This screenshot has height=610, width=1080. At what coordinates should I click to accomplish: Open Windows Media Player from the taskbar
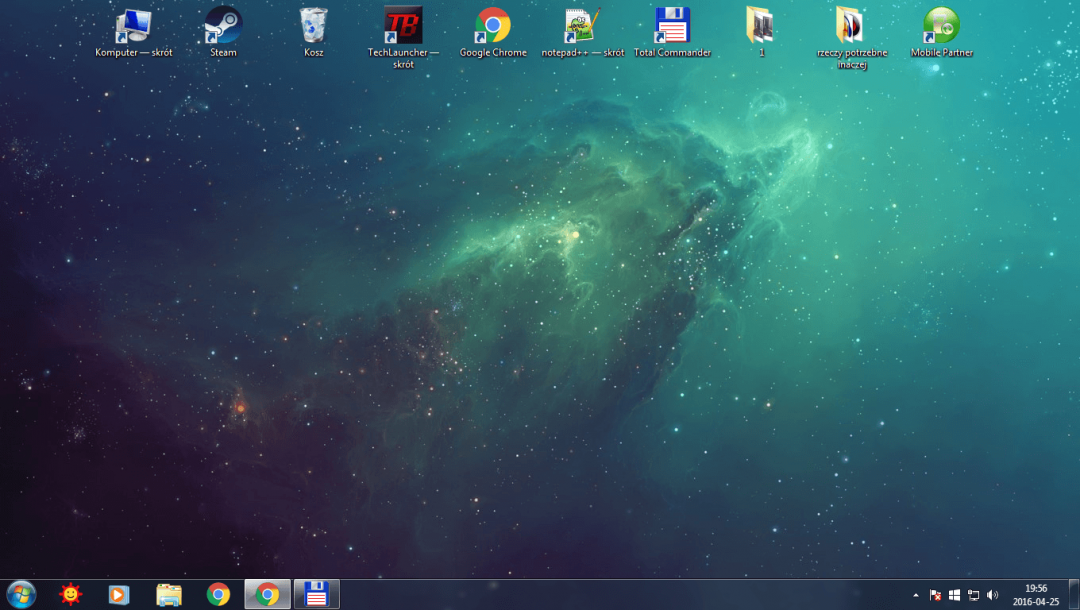pyautogui.click(x=119, y=594)
